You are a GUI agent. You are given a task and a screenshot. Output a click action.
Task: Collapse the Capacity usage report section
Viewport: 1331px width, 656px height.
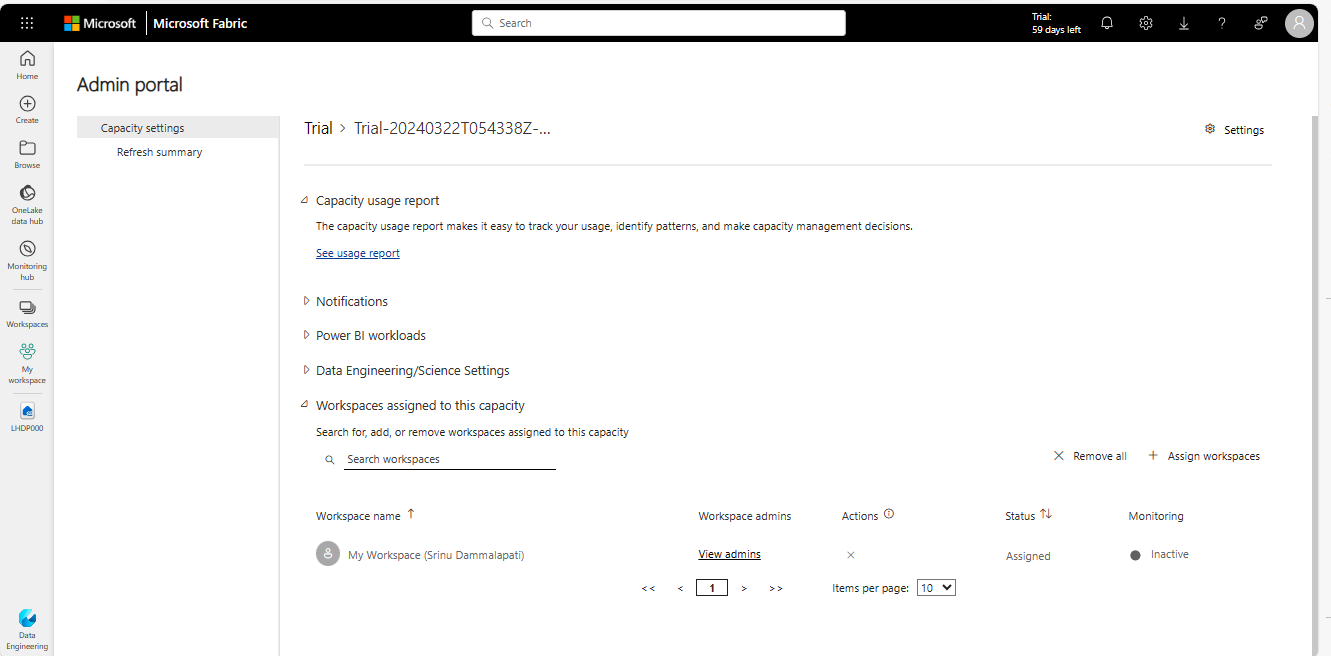305,200
